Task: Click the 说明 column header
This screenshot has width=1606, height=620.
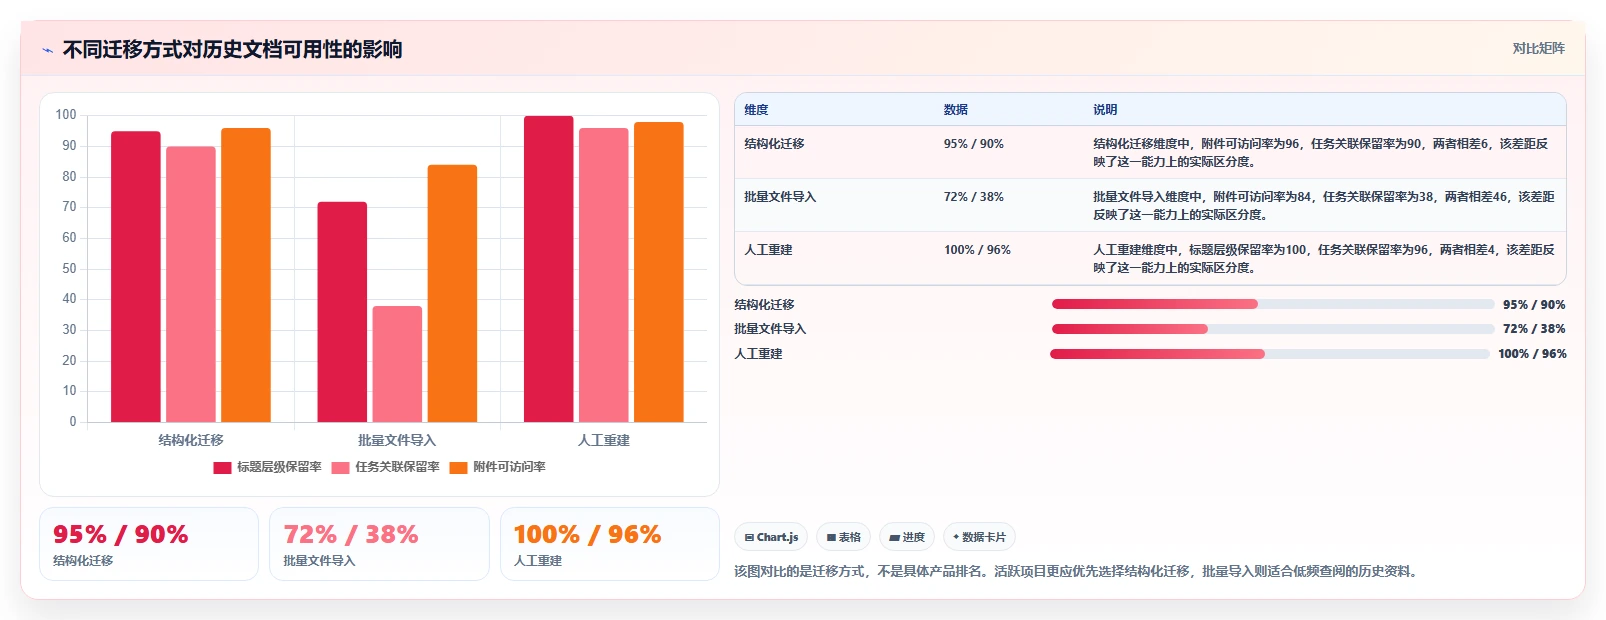Action: (x=1105, y=110)
